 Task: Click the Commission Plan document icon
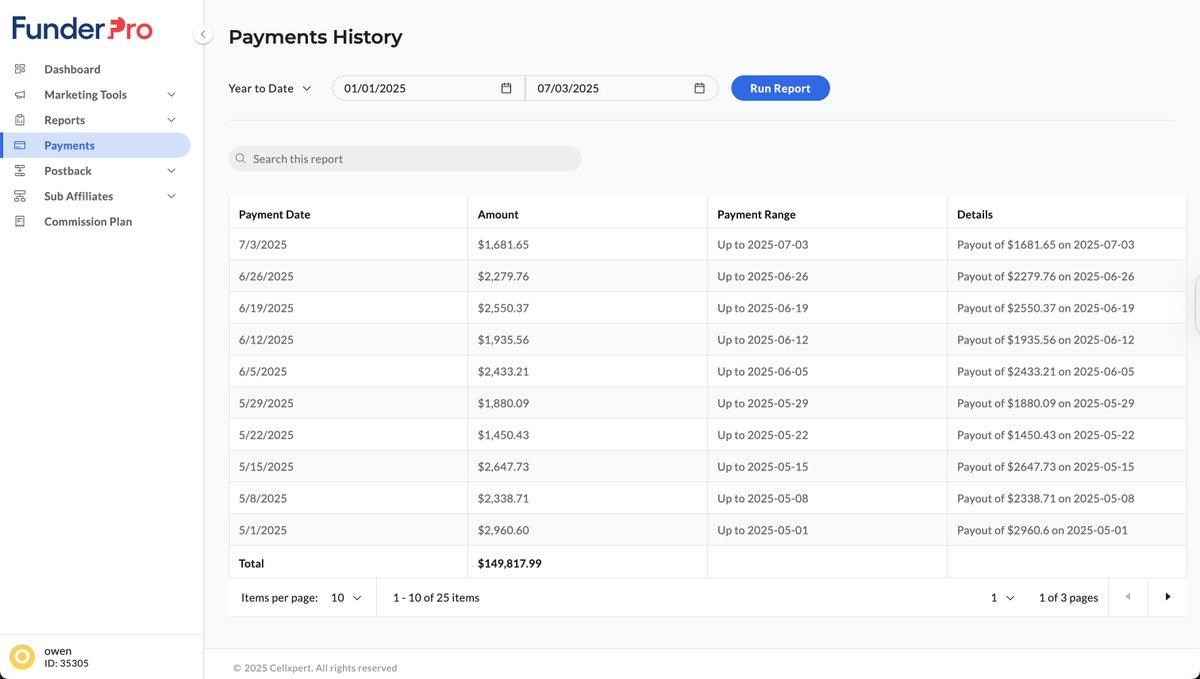(x=20, y=222)
